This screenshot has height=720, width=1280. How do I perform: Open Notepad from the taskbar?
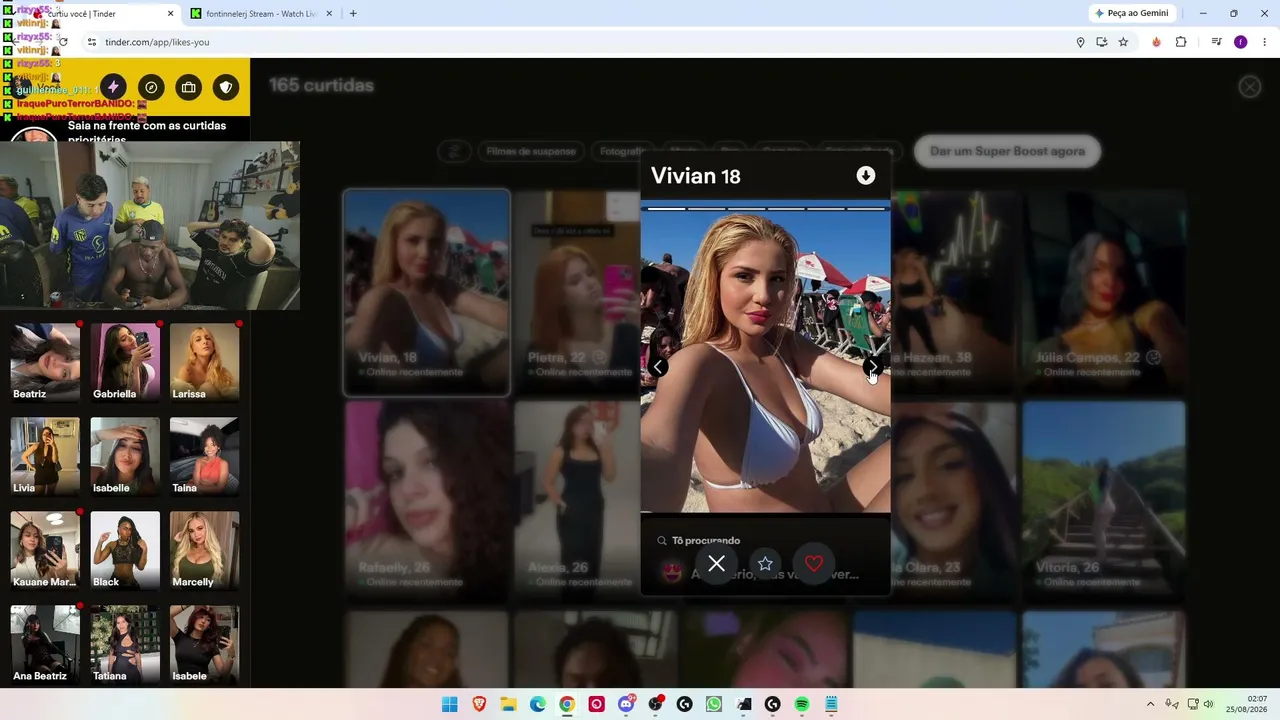tap(831, 704)
